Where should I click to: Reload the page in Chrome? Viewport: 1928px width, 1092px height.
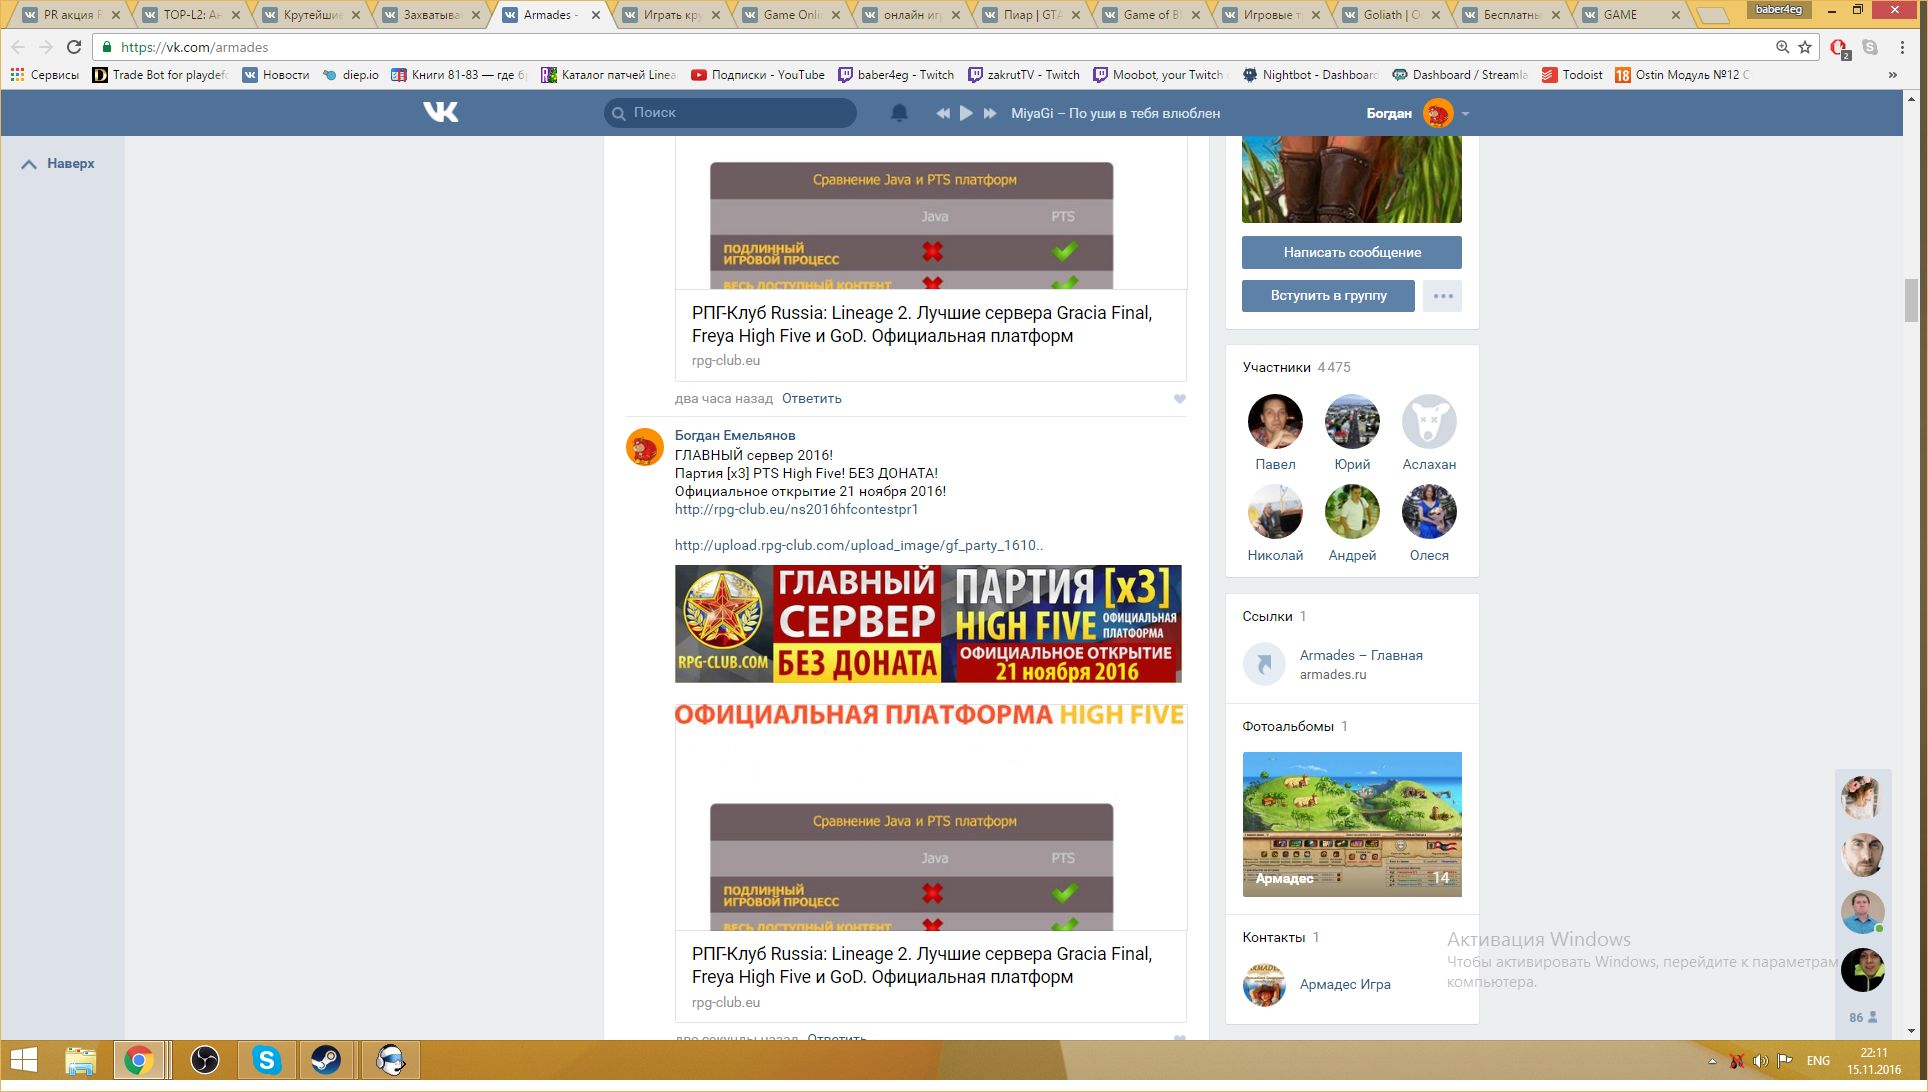click(x=74, y=47)
